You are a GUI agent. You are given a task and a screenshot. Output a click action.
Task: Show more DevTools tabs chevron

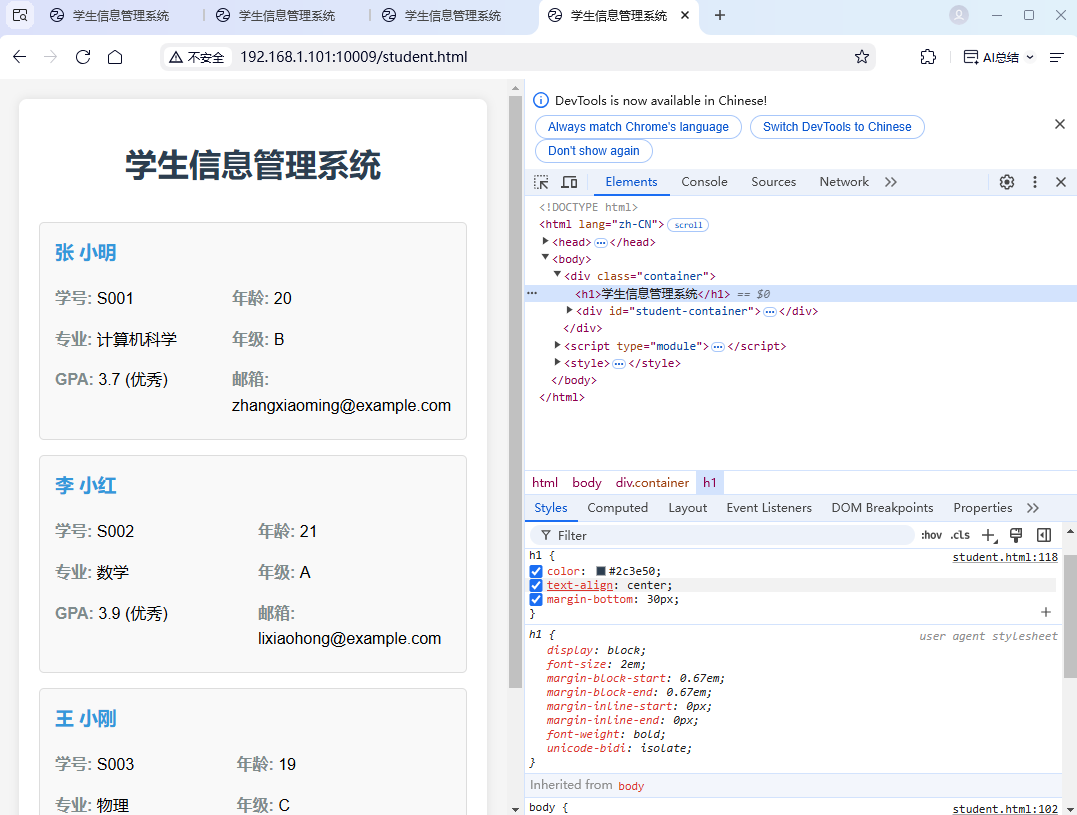click(891, 182)
